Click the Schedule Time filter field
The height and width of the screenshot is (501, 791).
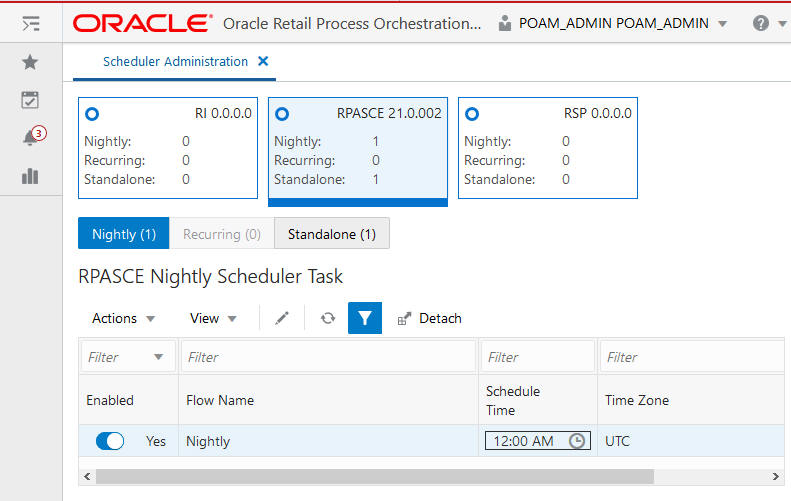point(537,357)
